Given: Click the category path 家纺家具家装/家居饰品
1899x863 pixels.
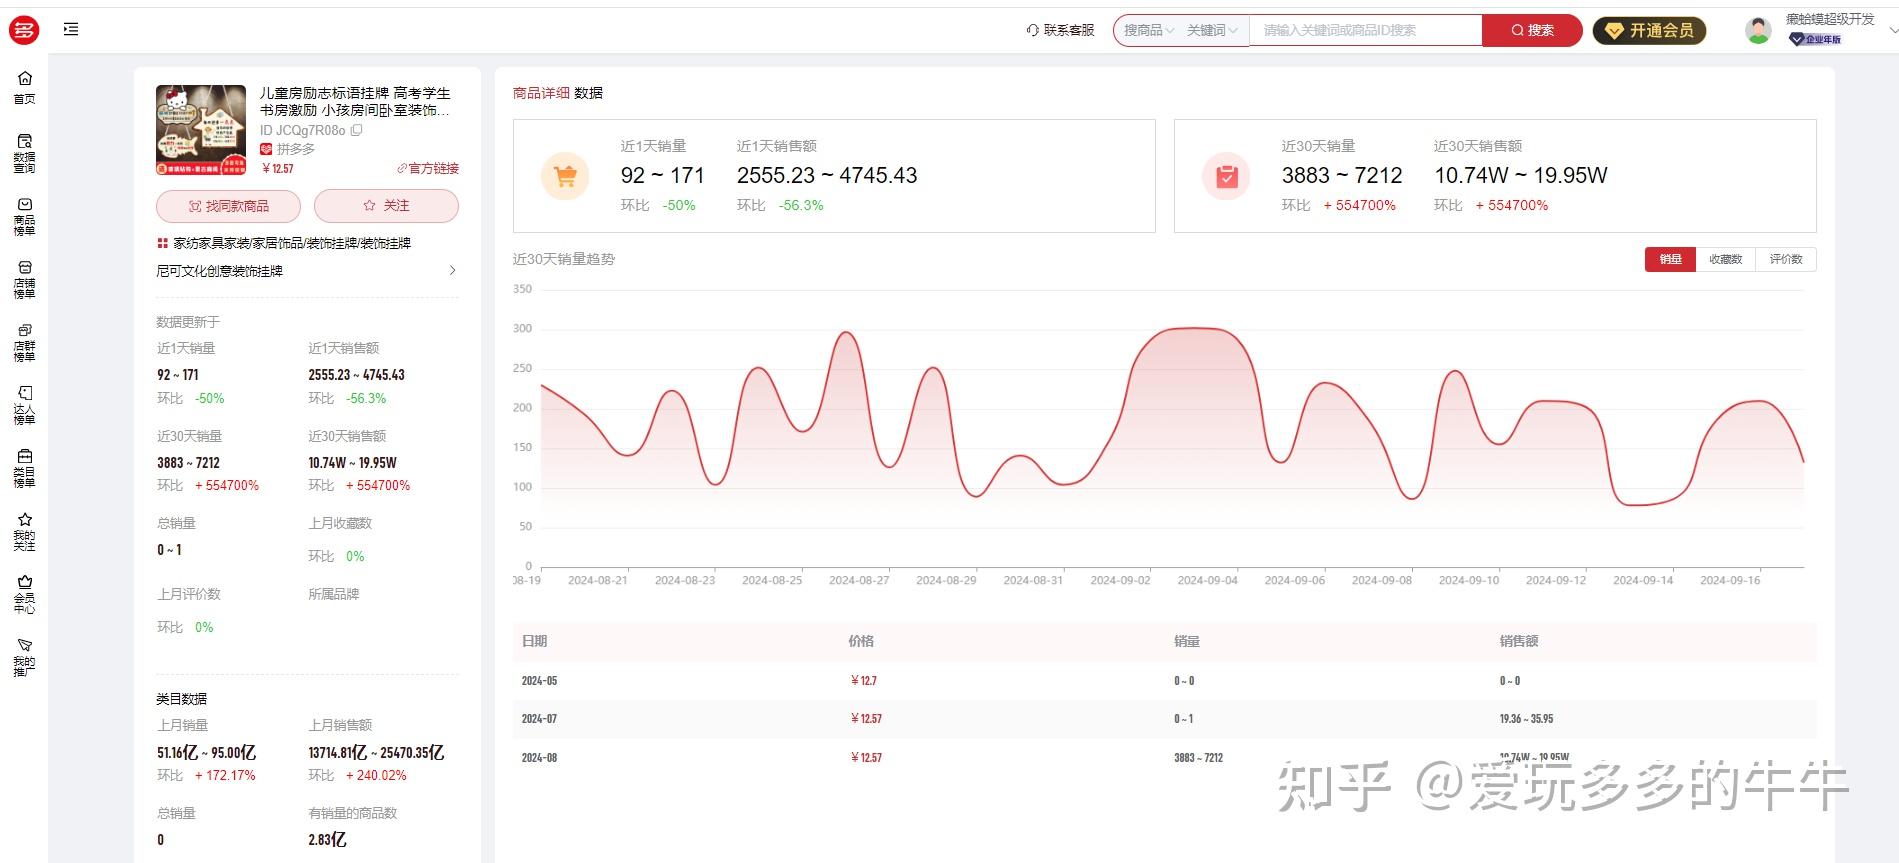Looking at the screenshot, I should [x=292, y=243].
